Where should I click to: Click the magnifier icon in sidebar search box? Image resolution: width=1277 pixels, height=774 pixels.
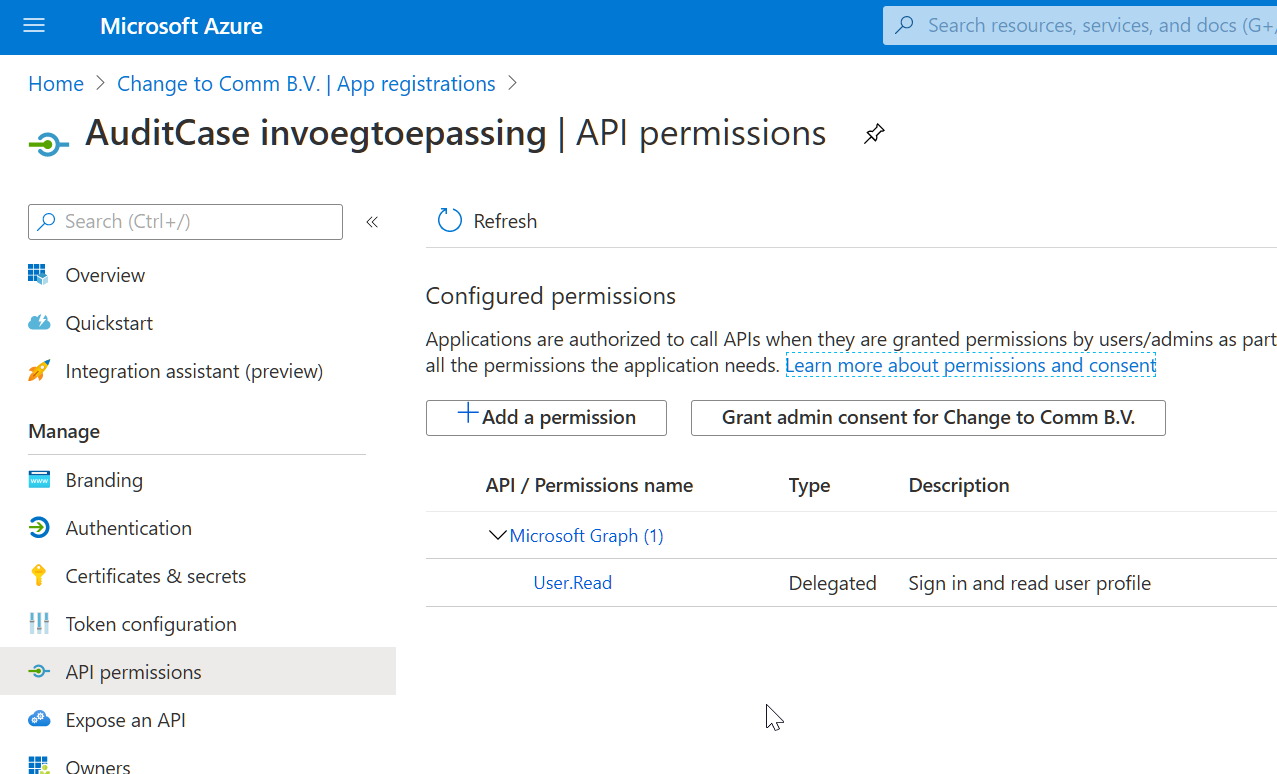(x=46, y=222)
